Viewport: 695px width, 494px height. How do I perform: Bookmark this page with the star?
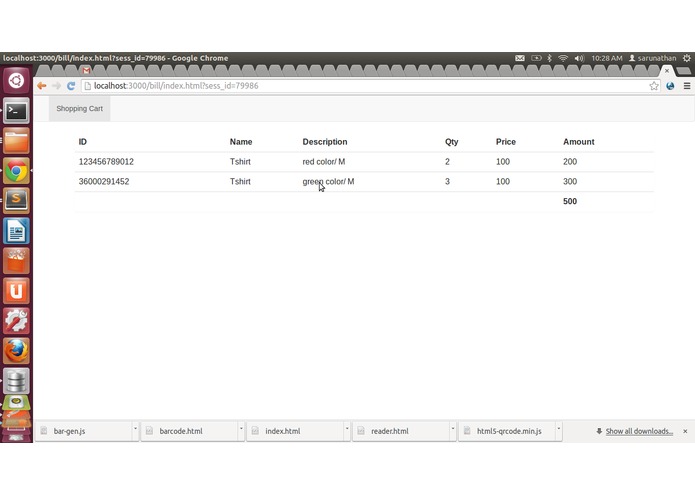click(654, 86)
